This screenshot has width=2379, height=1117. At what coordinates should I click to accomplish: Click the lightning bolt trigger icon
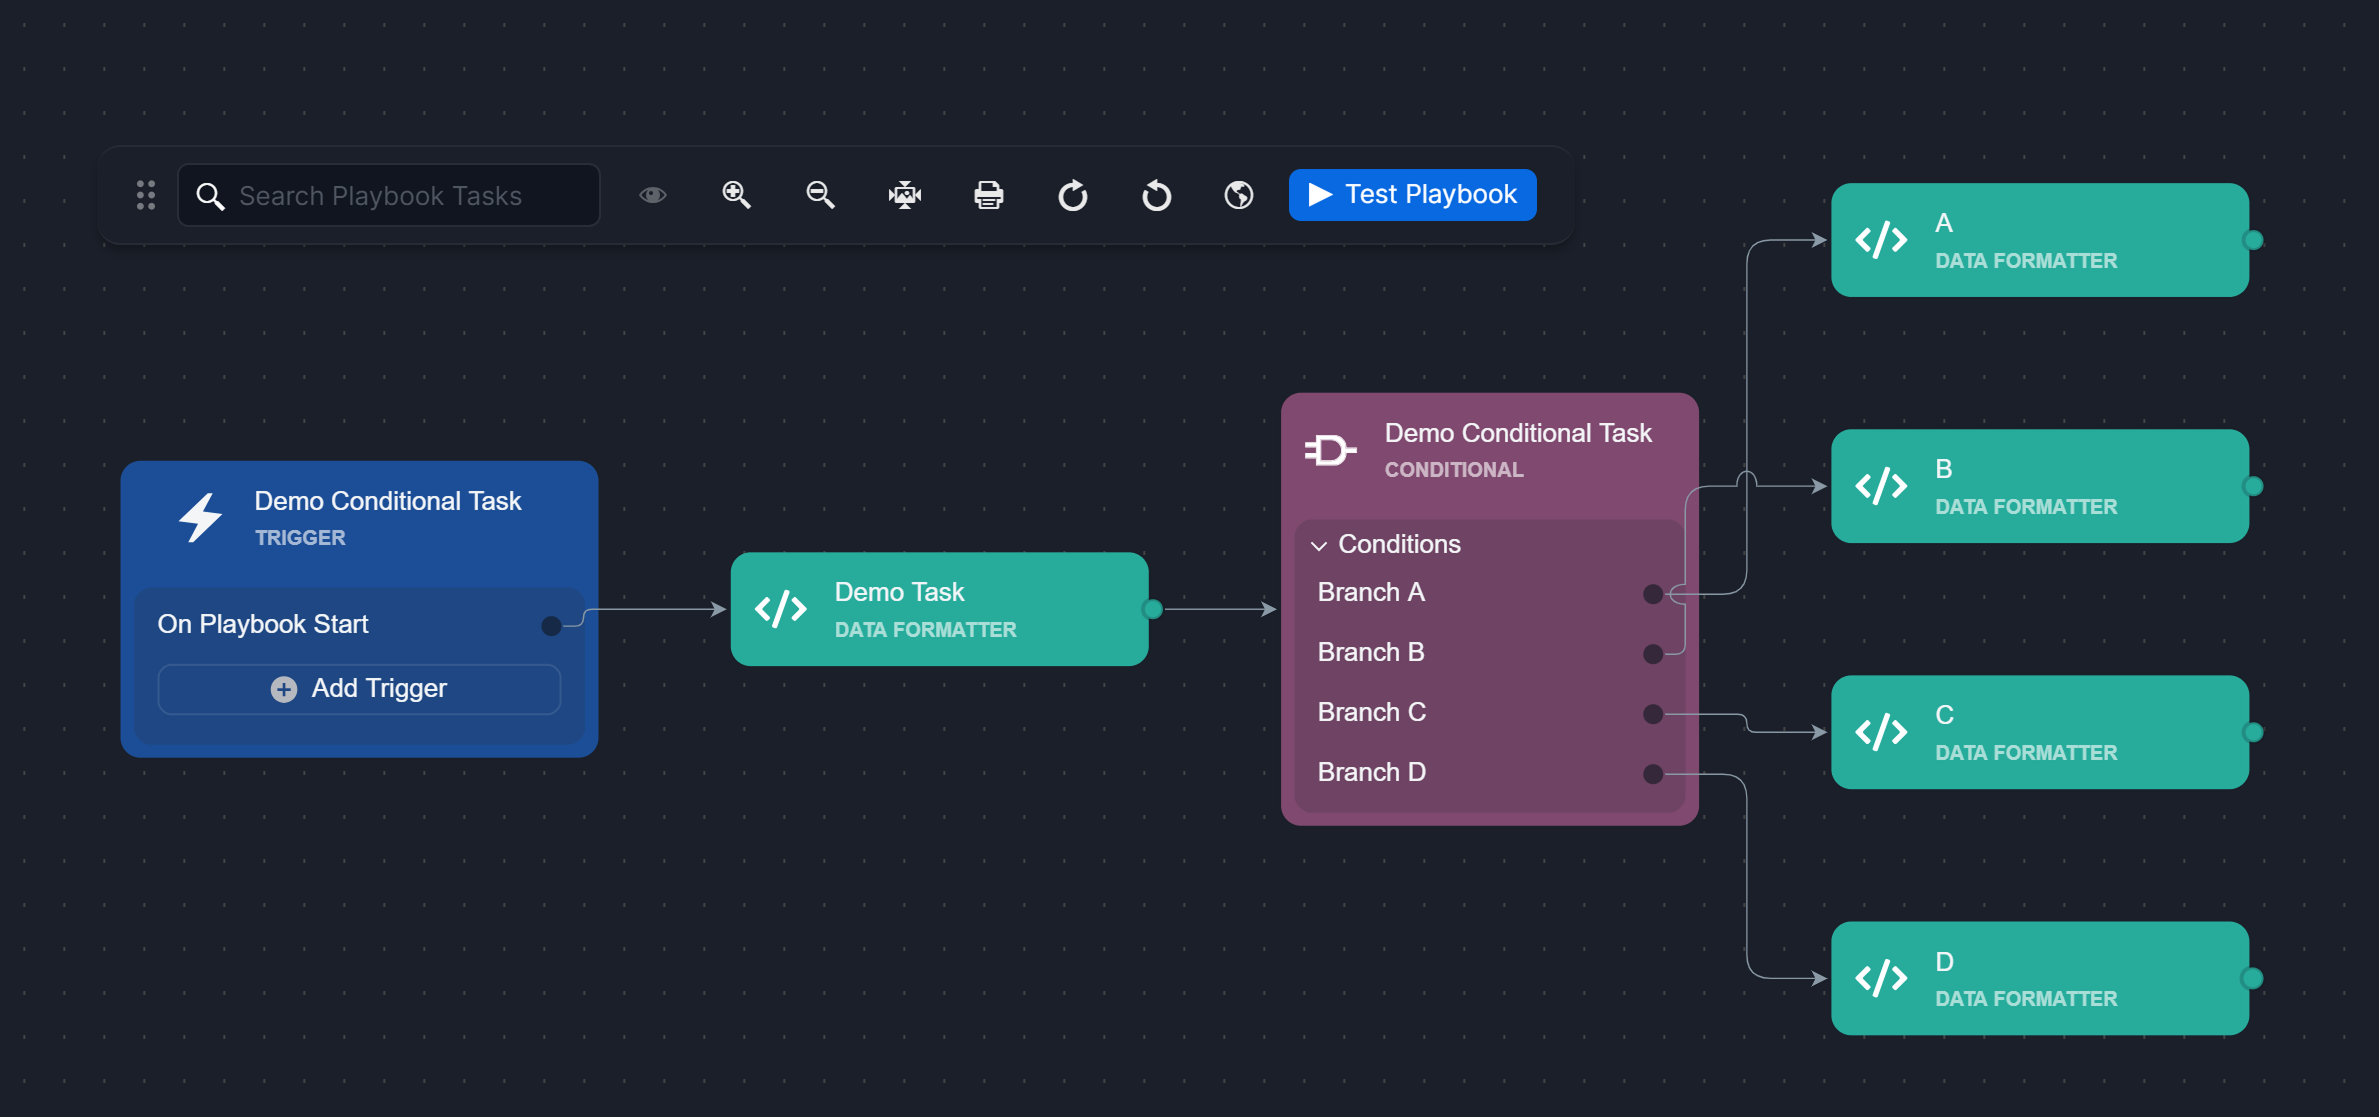(x=200, y=517)
